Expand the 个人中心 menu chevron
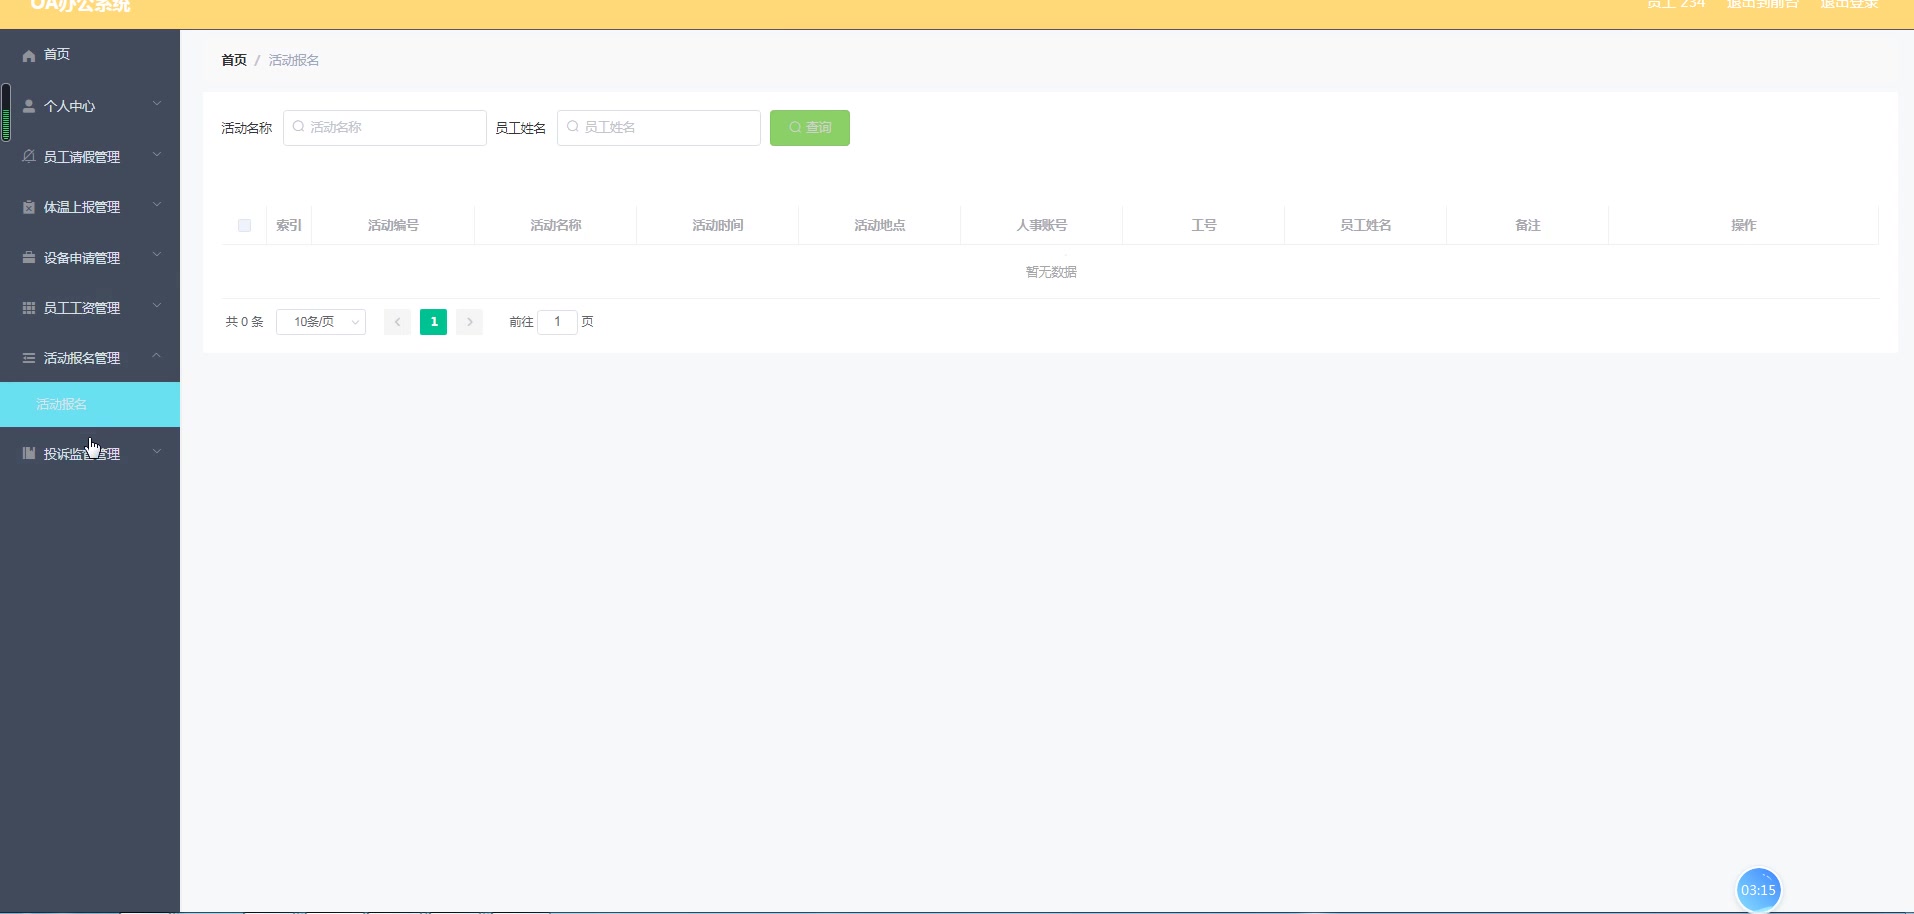This screenshot has height=914, width=1914. pos(157,104)
